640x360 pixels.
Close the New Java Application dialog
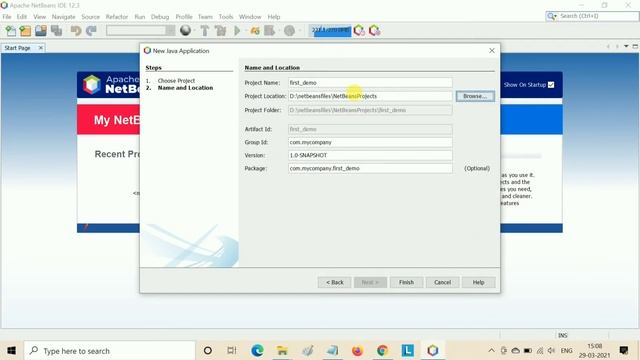(492, 51)
